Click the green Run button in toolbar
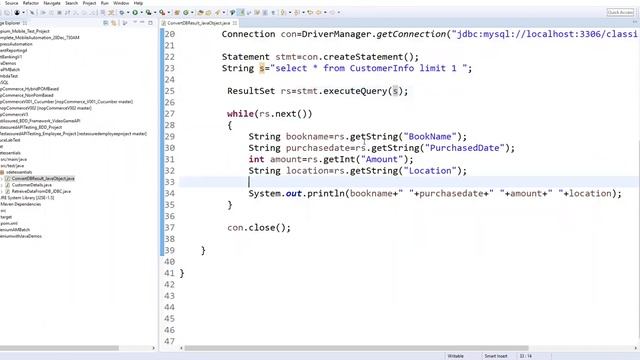 pyautogui.click(x=135, y=12)
